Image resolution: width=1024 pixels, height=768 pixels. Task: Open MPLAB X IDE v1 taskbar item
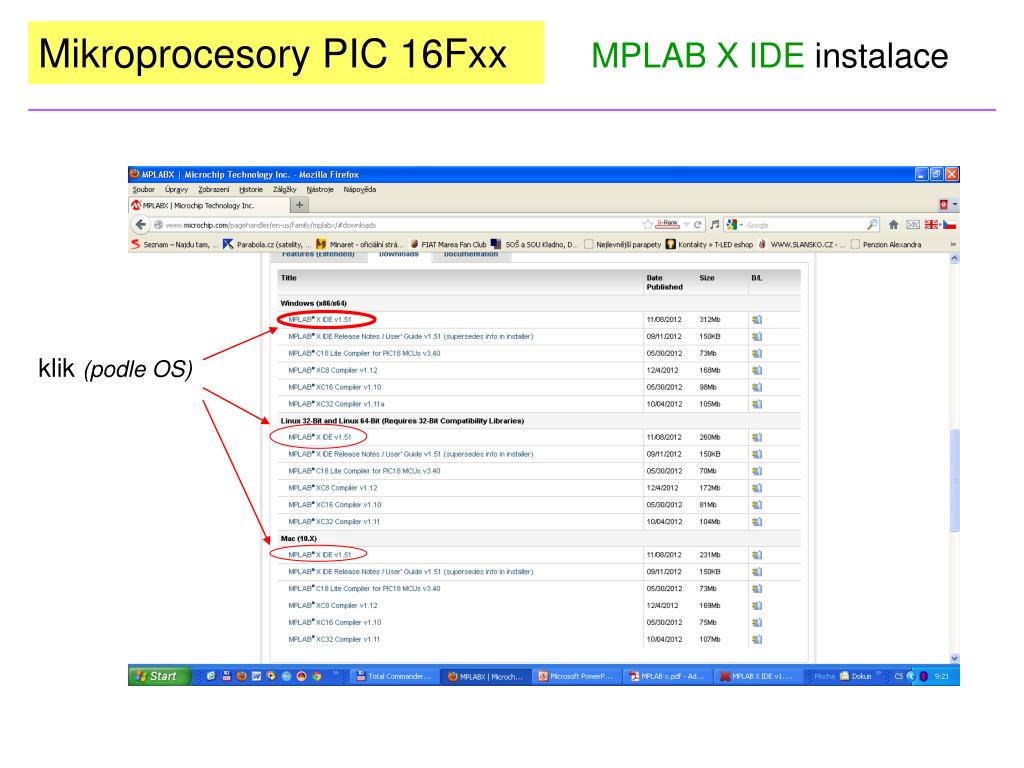click(756, 677)
